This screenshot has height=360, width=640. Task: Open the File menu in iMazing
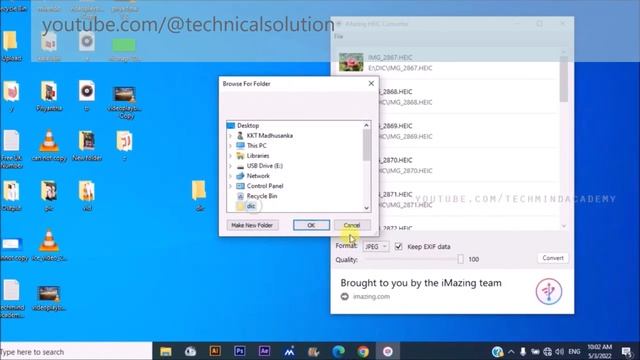pyautogui.click(x=339, y=37)
